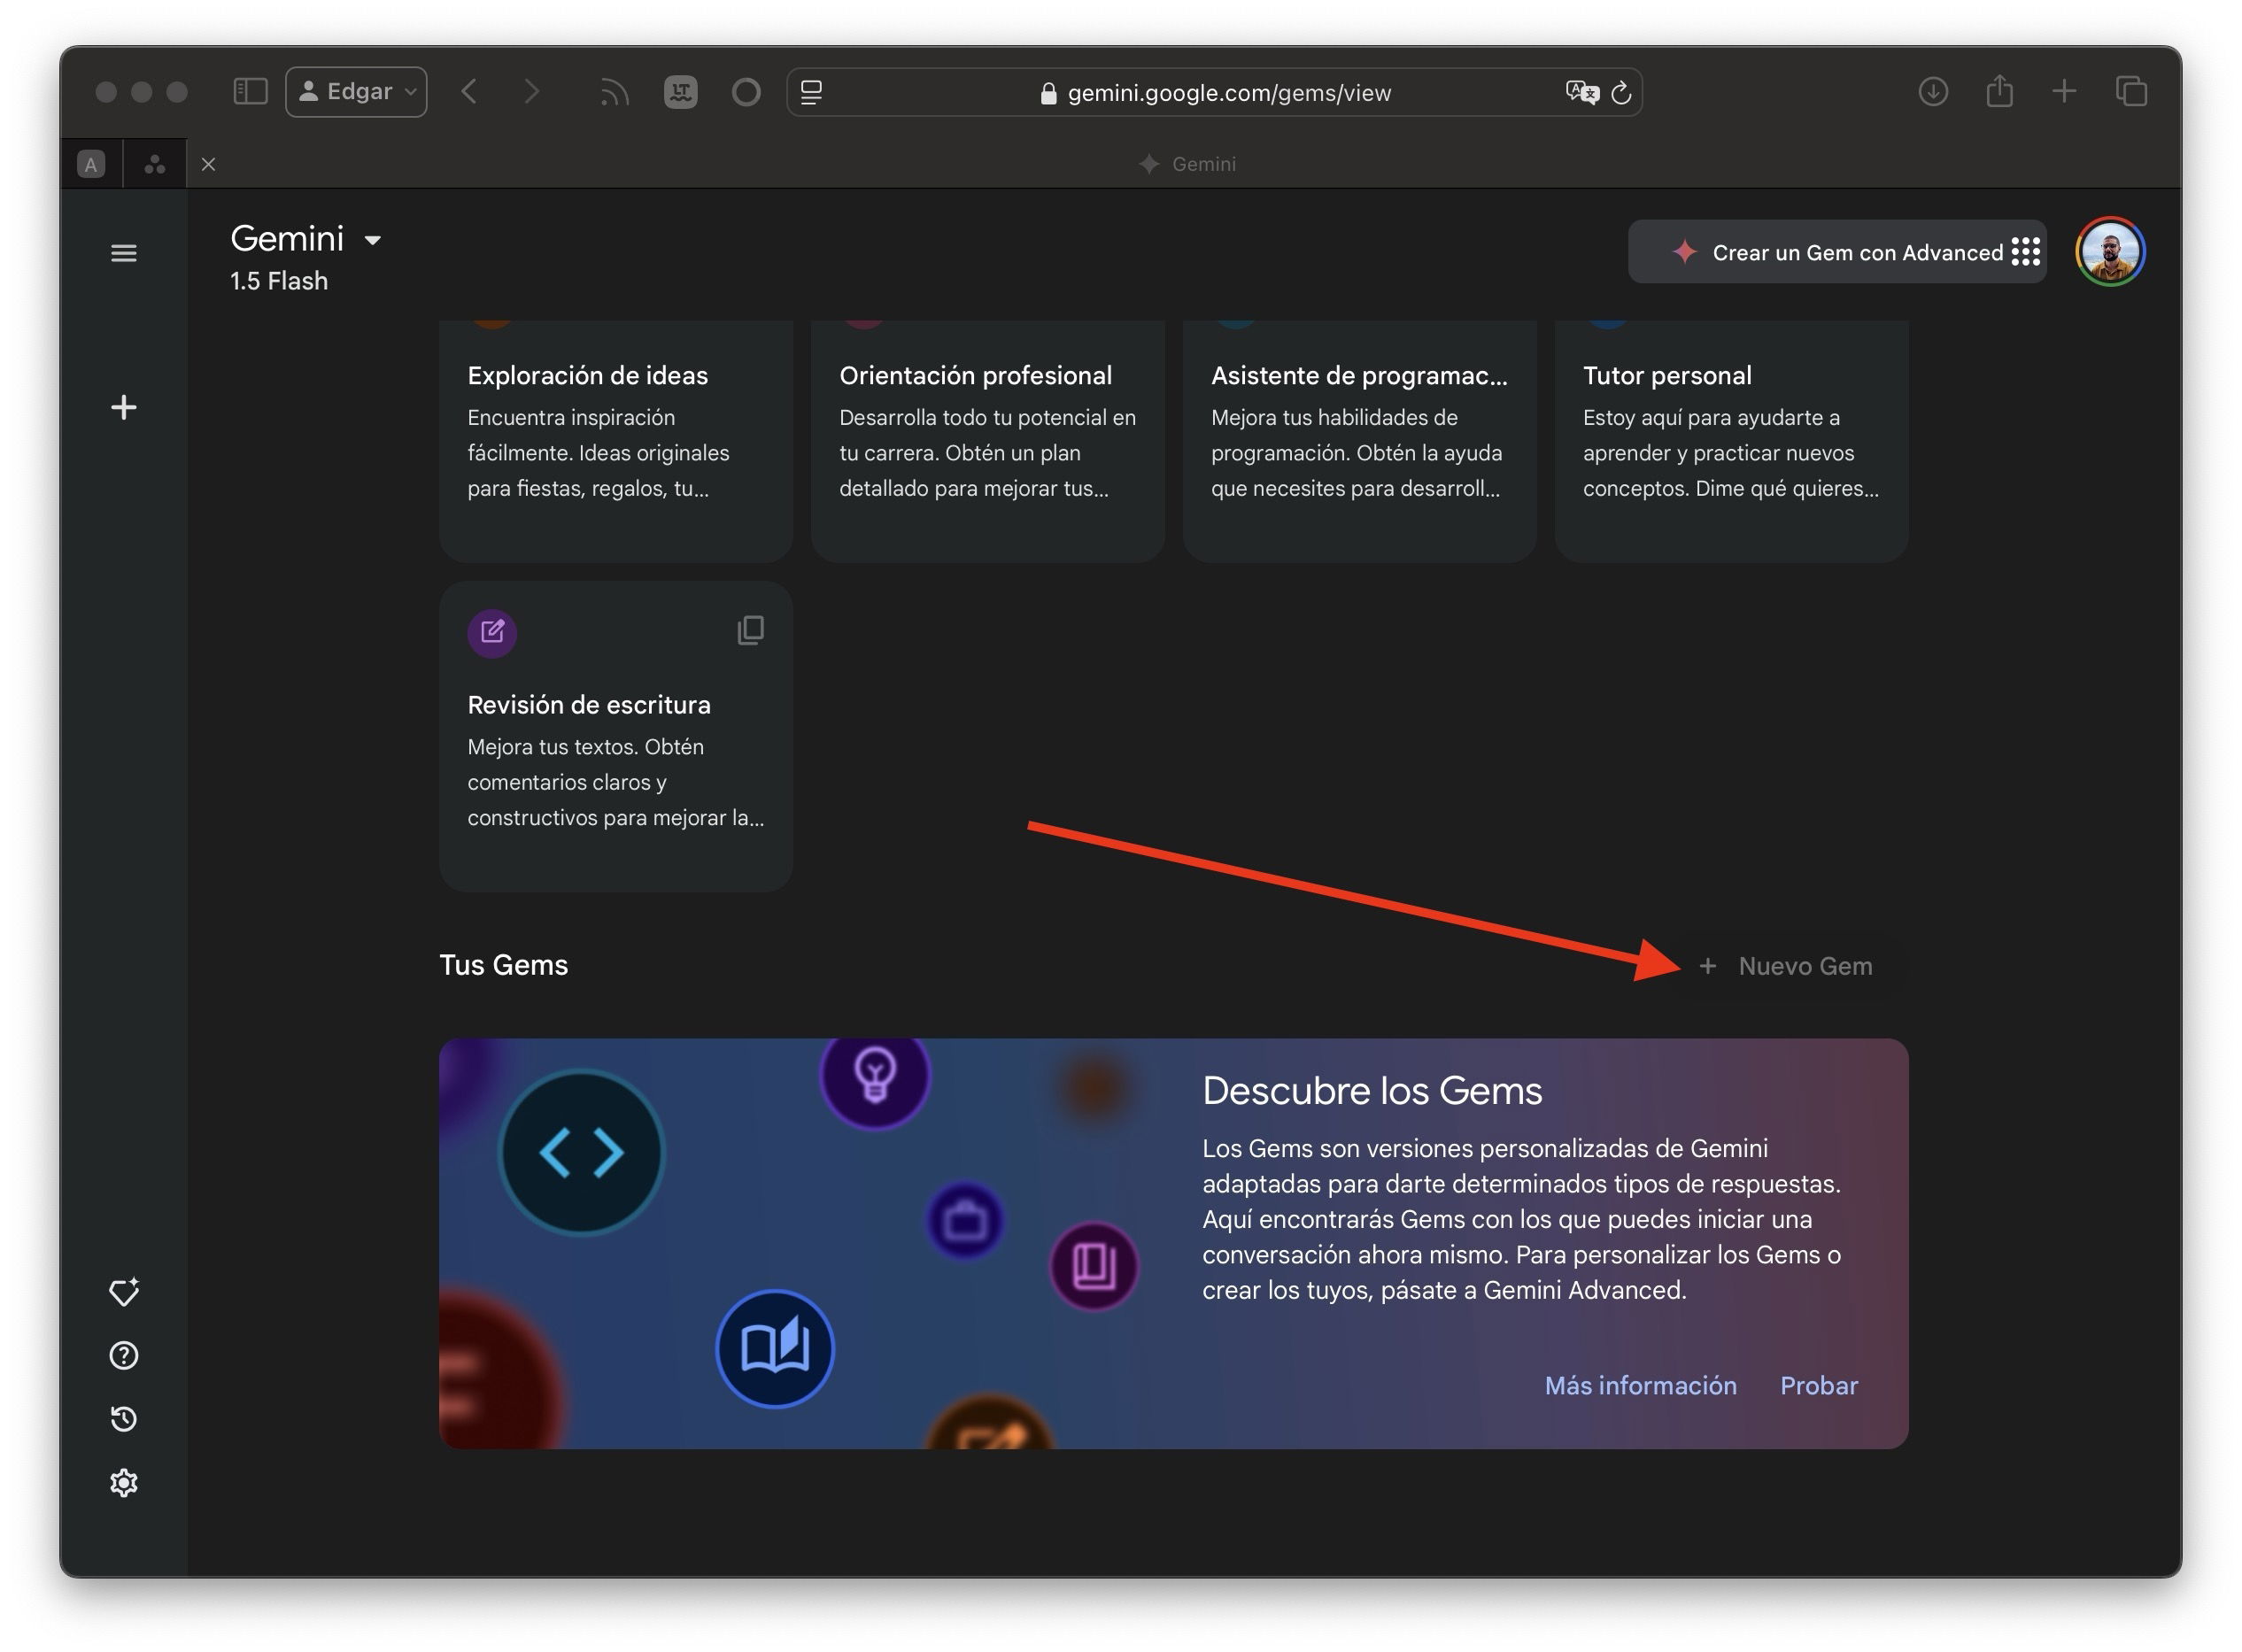Go back with Safari back arrow
The width and height of the screenshot is (2242, 1652).
tap(469, 92)
